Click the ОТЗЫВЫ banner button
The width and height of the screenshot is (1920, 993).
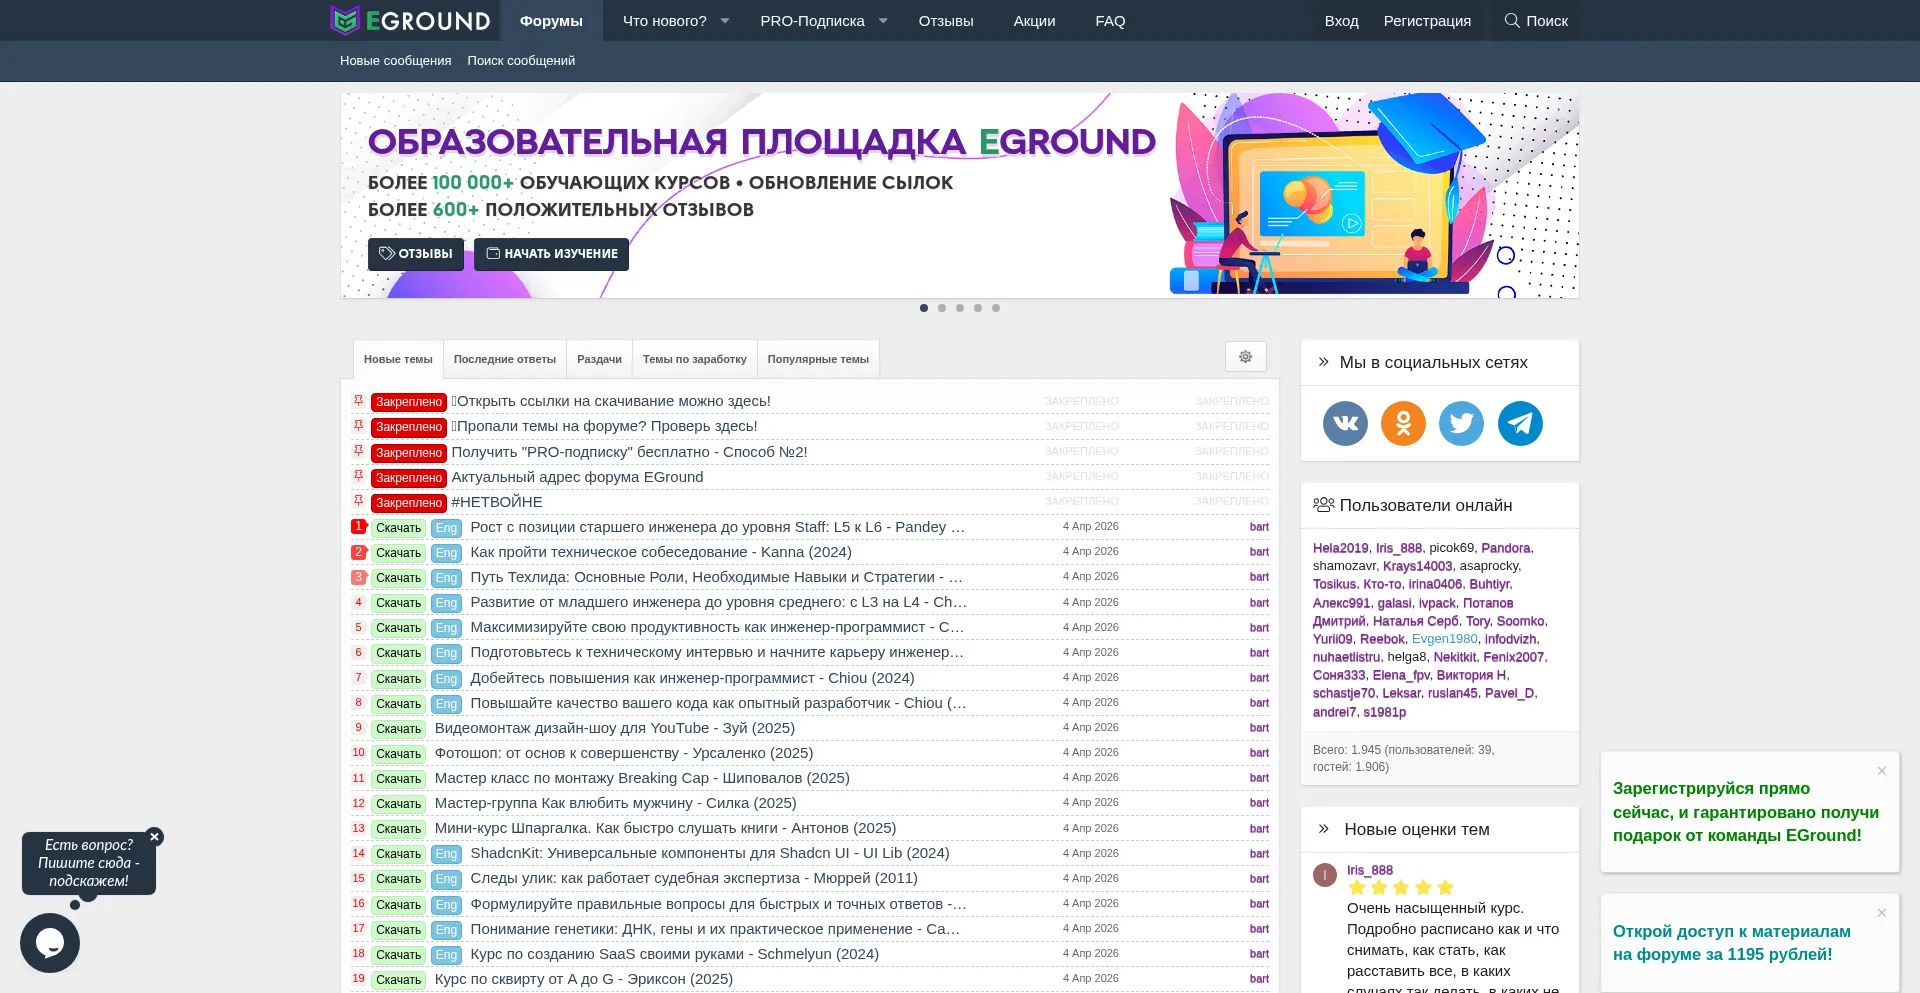(416, 254)
